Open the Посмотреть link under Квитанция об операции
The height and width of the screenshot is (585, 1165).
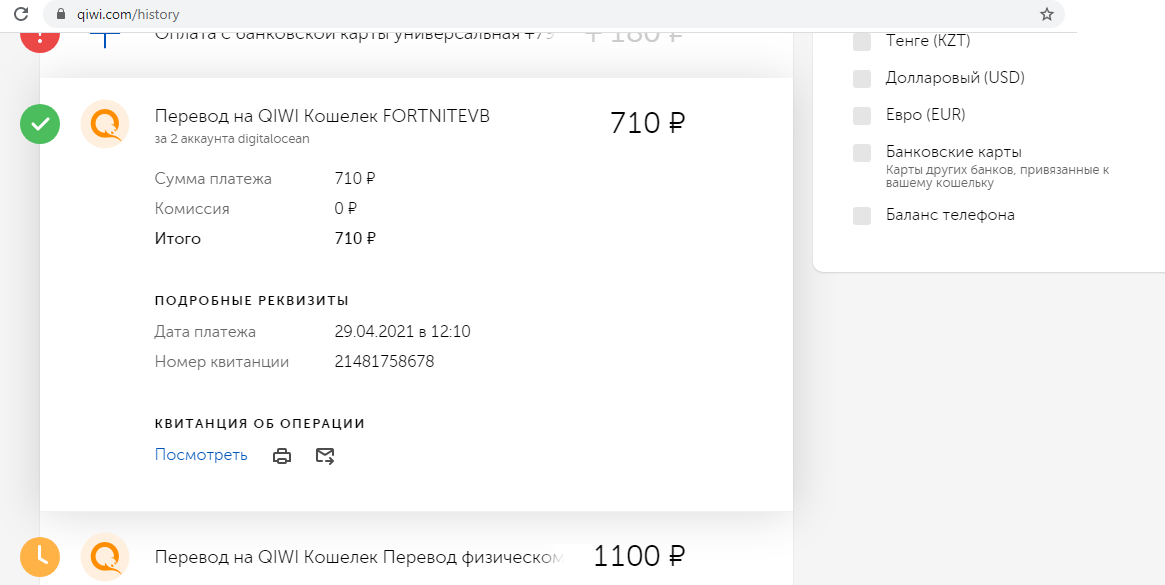click(200, 454)
